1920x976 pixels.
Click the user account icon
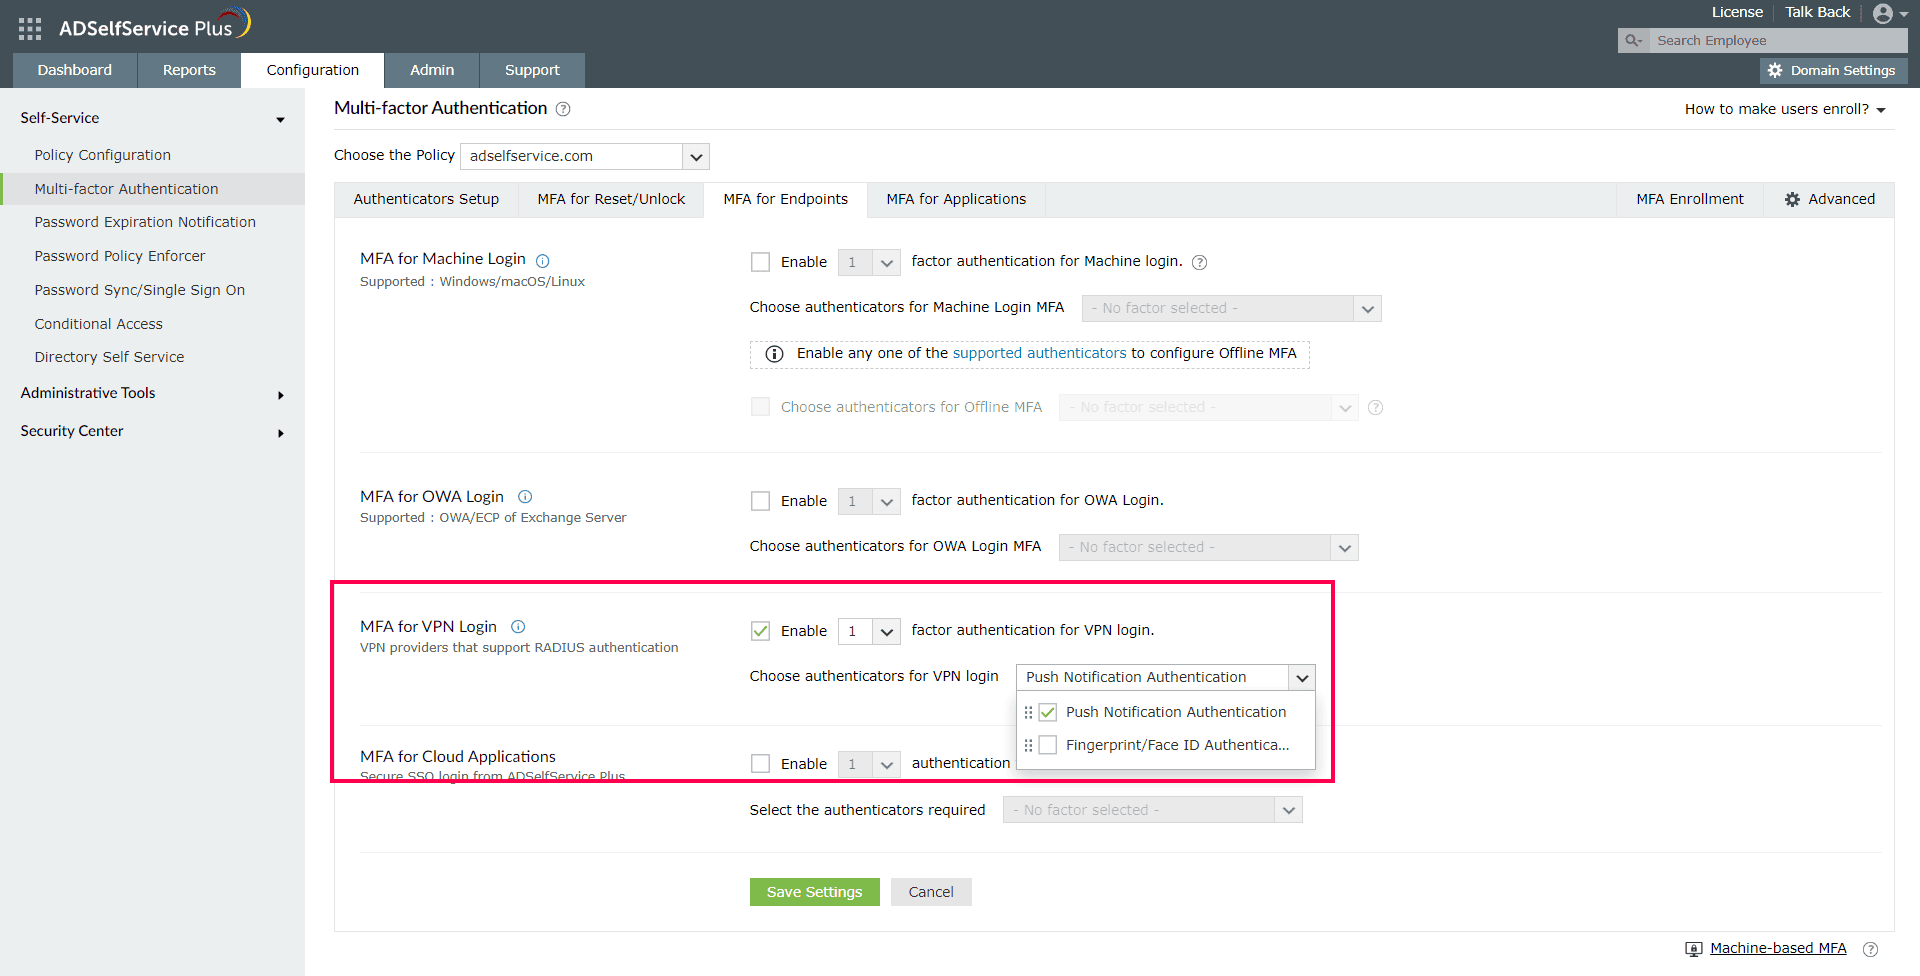pos(1884,12)
